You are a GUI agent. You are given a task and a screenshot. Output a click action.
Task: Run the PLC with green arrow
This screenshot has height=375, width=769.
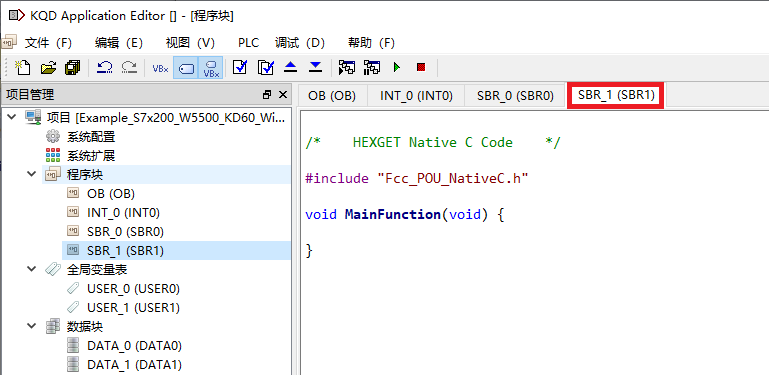point(397,67)
